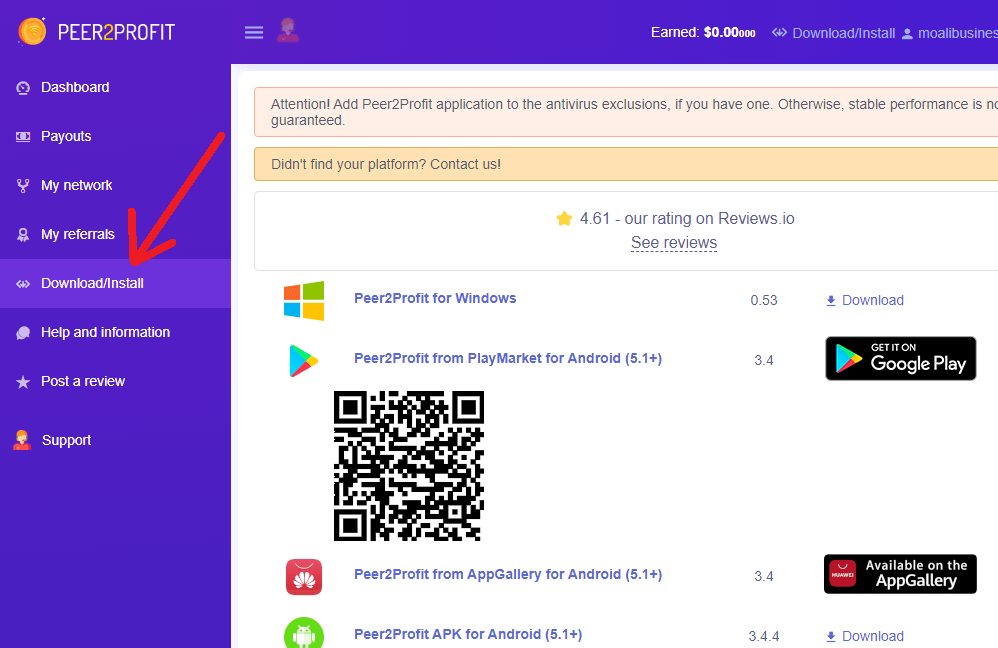
Task: Click the Peer2Profit logo icon
Action: pyautogui.click(x=32, y=31)
